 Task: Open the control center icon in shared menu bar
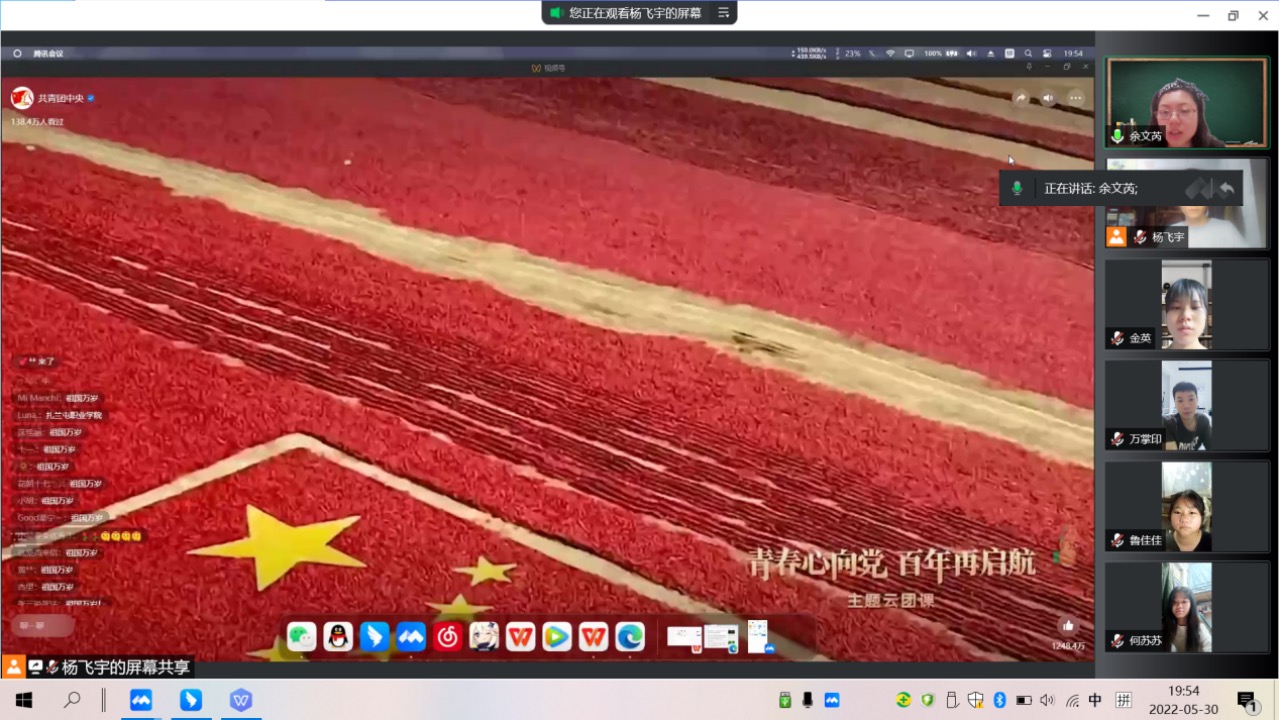1047,53
